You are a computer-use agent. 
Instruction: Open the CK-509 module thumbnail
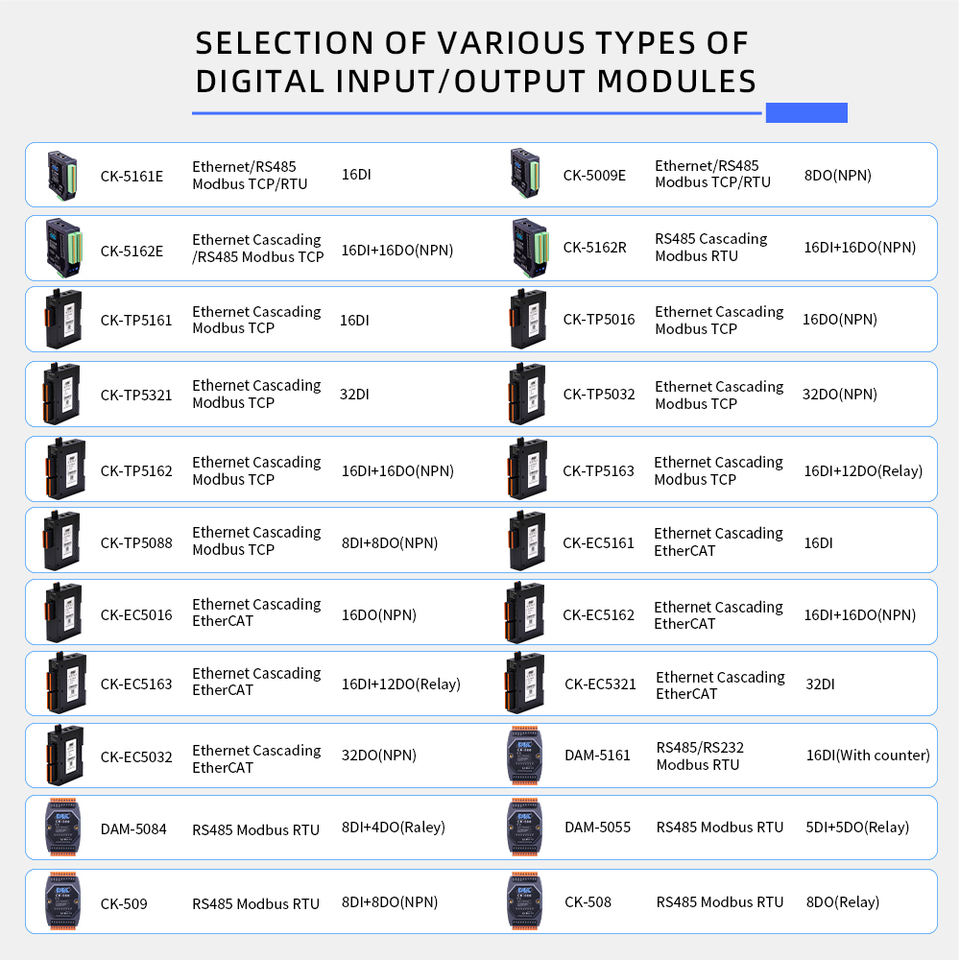pyautogui.click(x=63, y=902)
